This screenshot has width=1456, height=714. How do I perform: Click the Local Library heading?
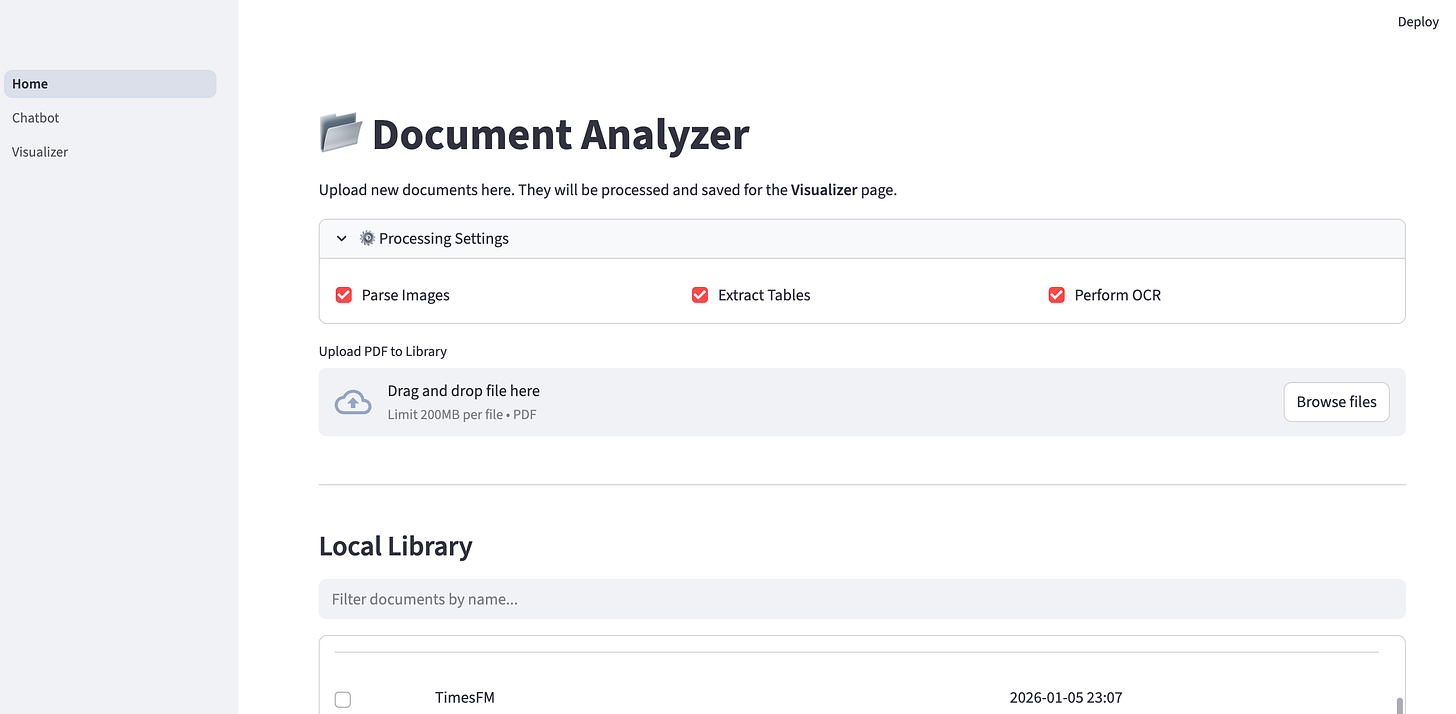click(x=396, y=546)
